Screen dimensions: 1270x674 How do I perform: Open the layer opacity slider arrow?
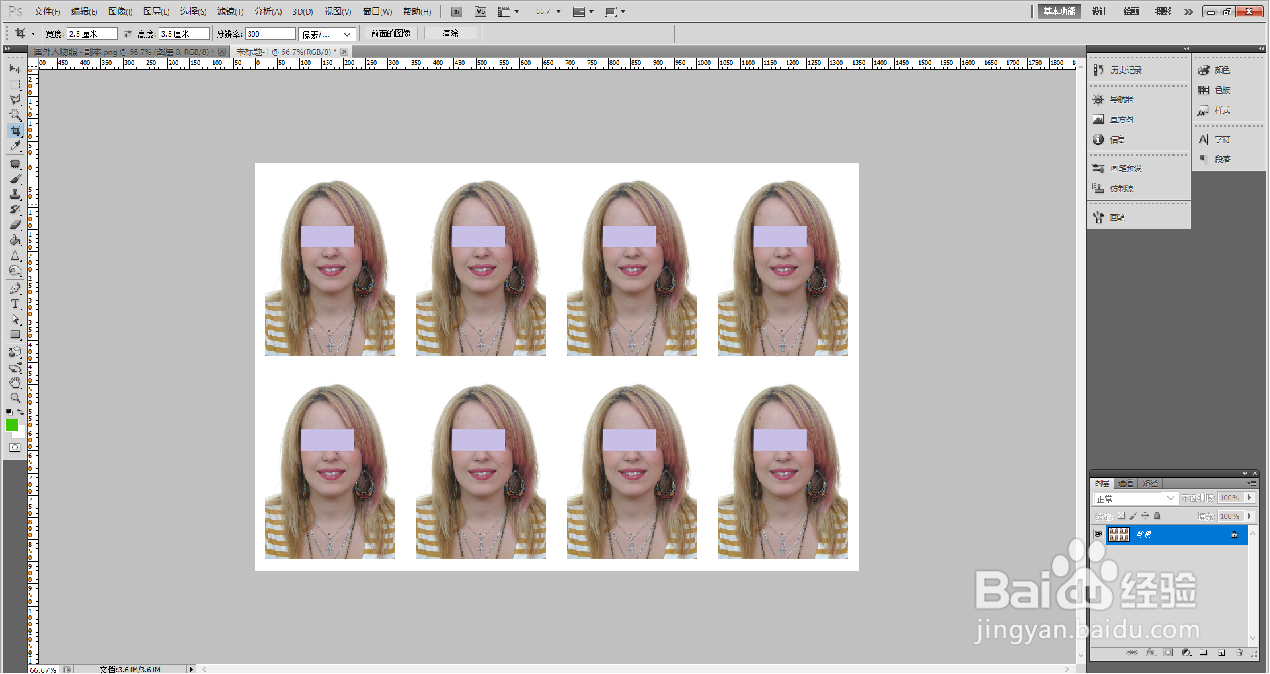(1249, 497)
